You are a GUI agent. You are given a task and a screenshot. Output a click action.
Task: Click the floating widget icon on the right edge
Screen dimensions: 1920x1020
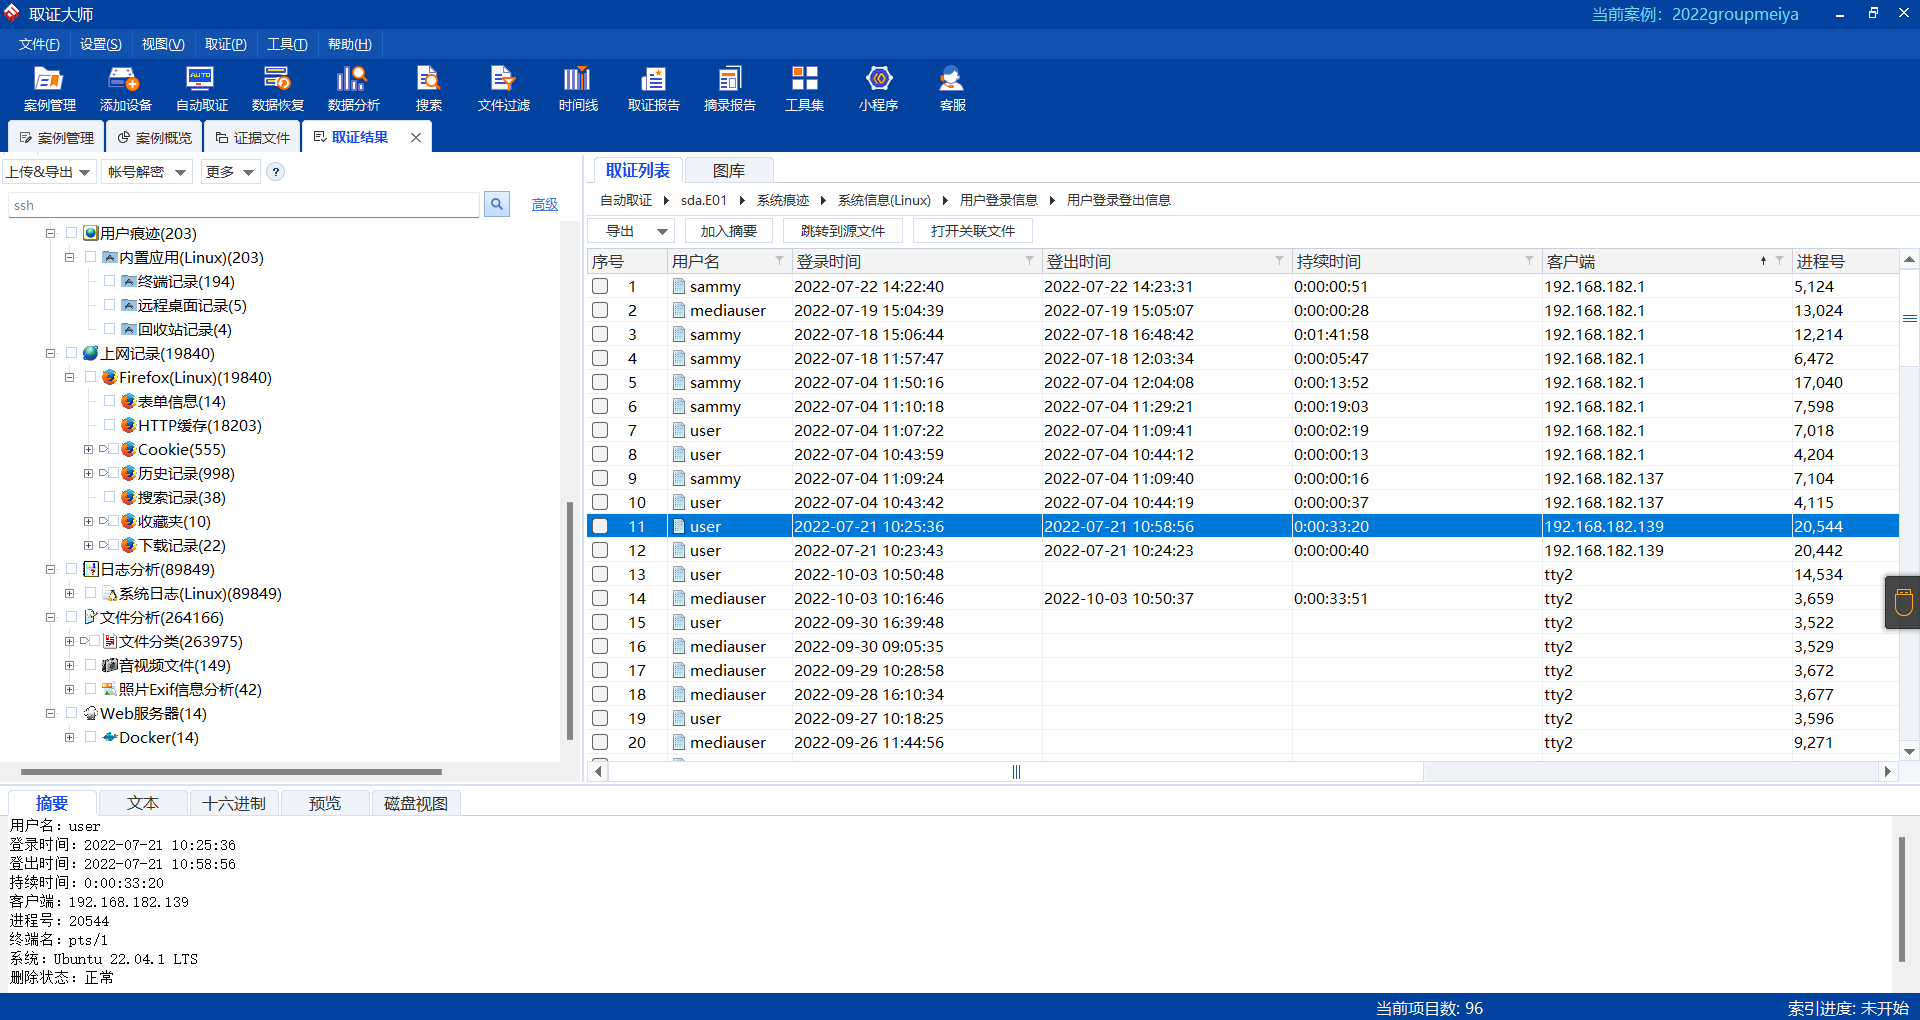click(x=1903, y=602)
